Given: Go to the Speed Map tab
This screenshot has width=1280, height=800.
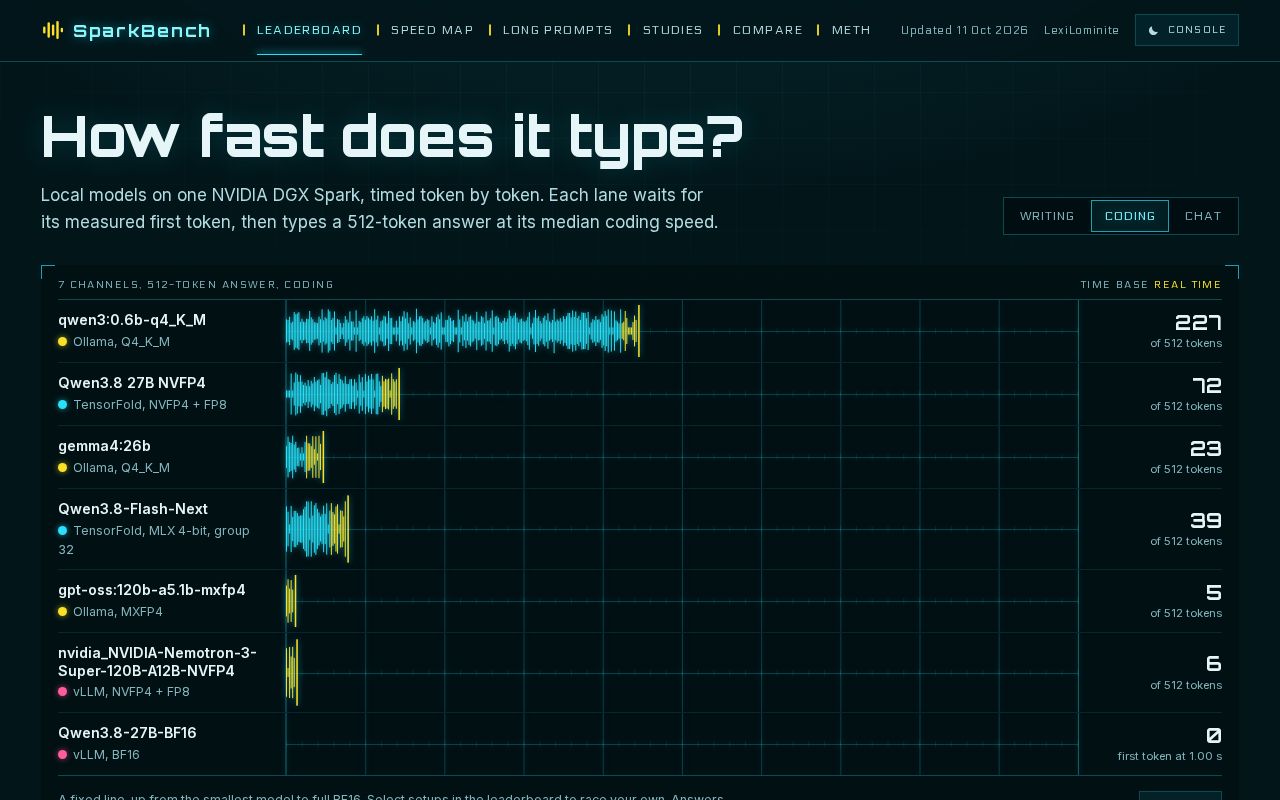Looking at the screenshot, I should click(432, 30).
